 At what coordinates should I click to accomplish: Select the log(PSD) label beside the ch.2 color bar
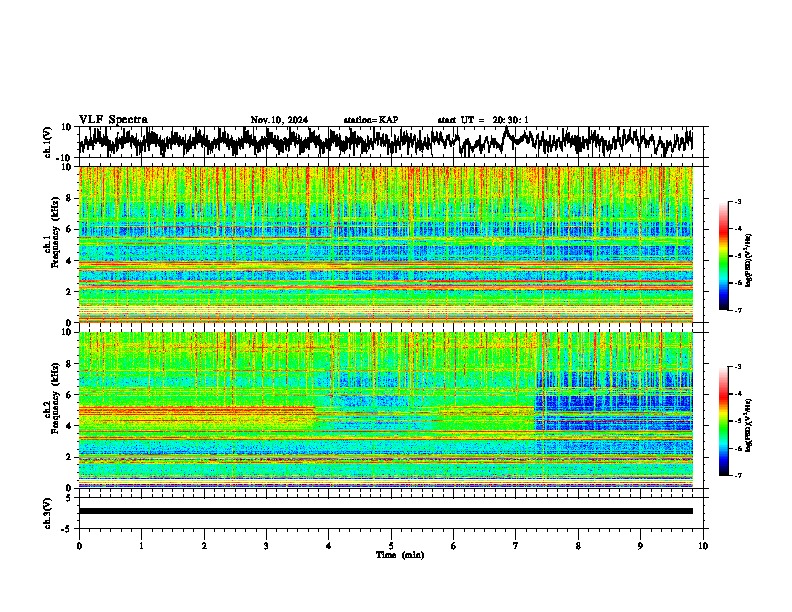[749, 425]
